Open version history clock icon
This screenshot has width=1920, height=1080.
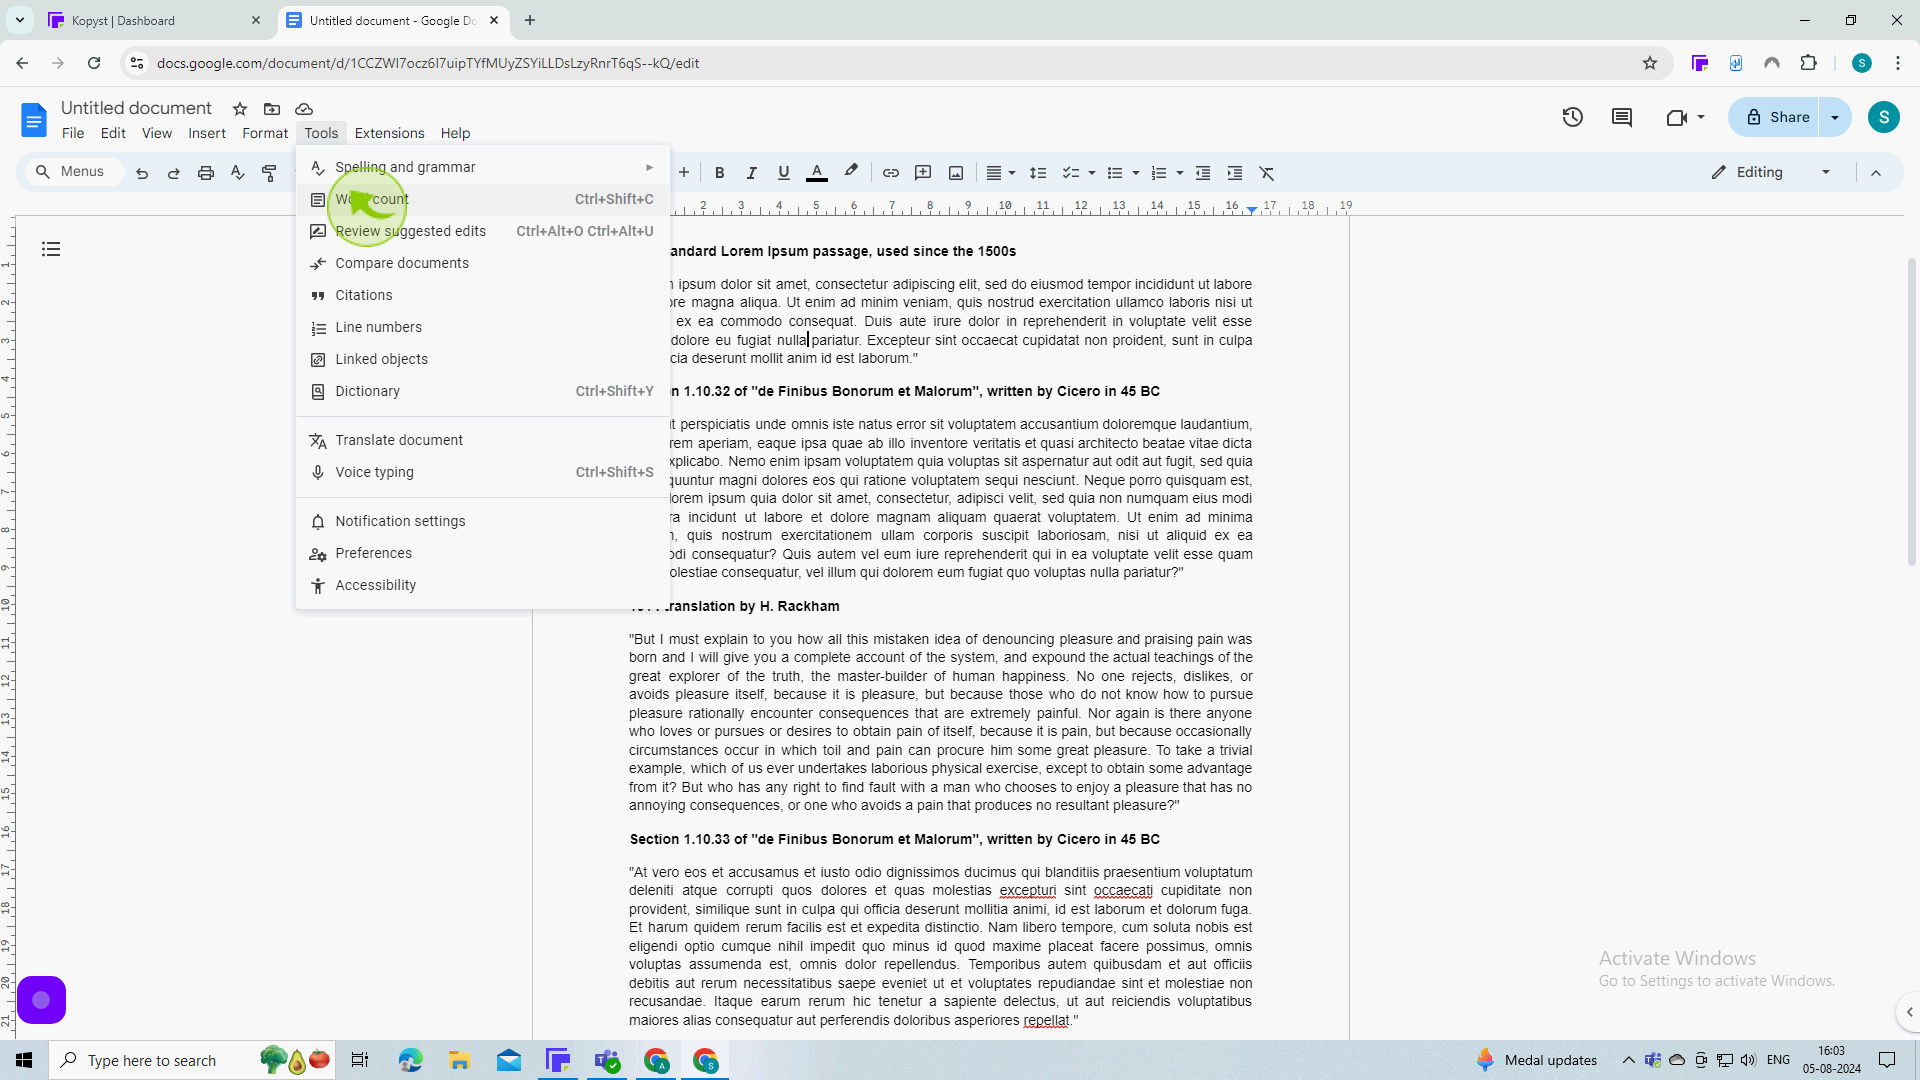pyautogui.click(x=1573, y=117)
